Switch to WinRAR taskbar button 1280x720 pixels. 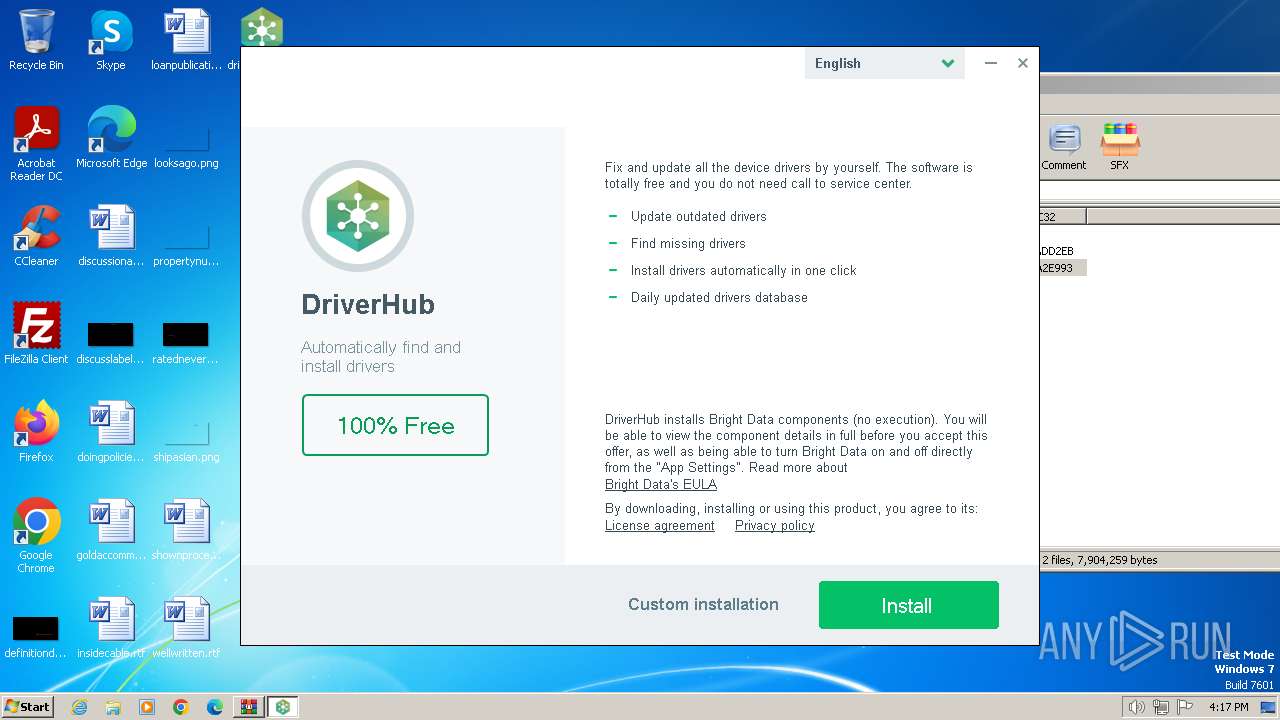(248, 707)
